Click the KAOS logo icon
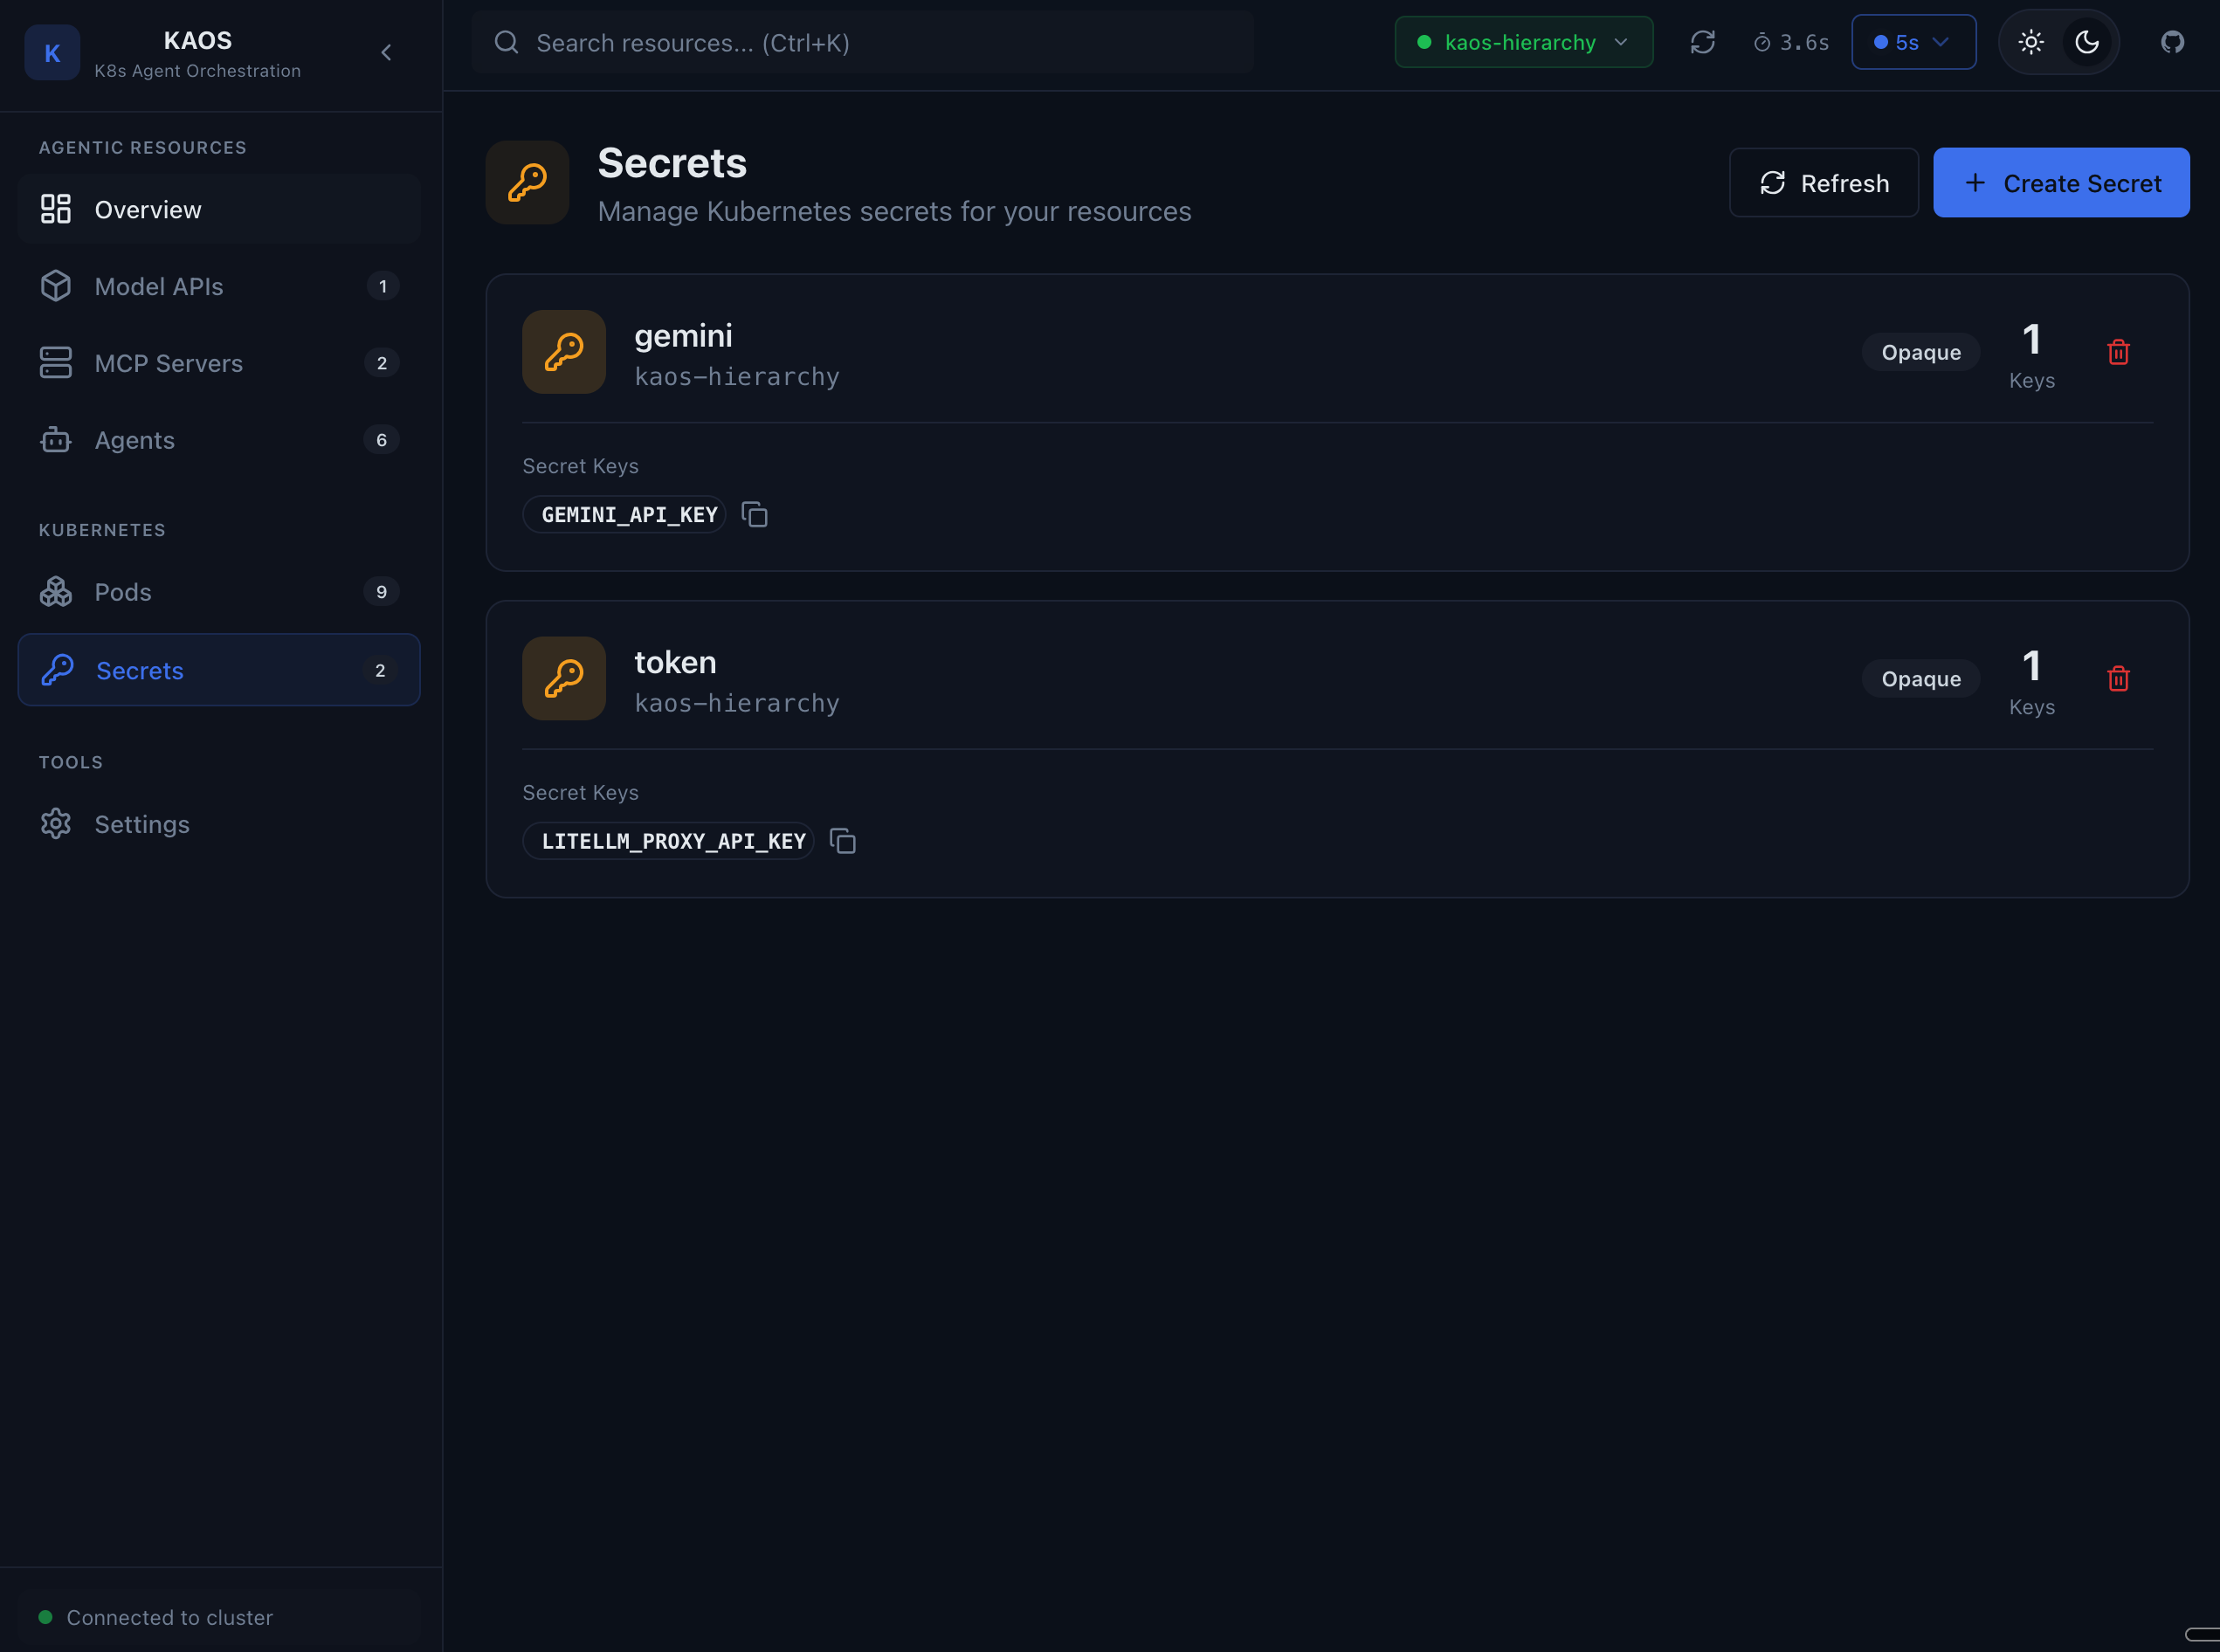Viewport: 2220px width, 1652px height. pos(52,53)
